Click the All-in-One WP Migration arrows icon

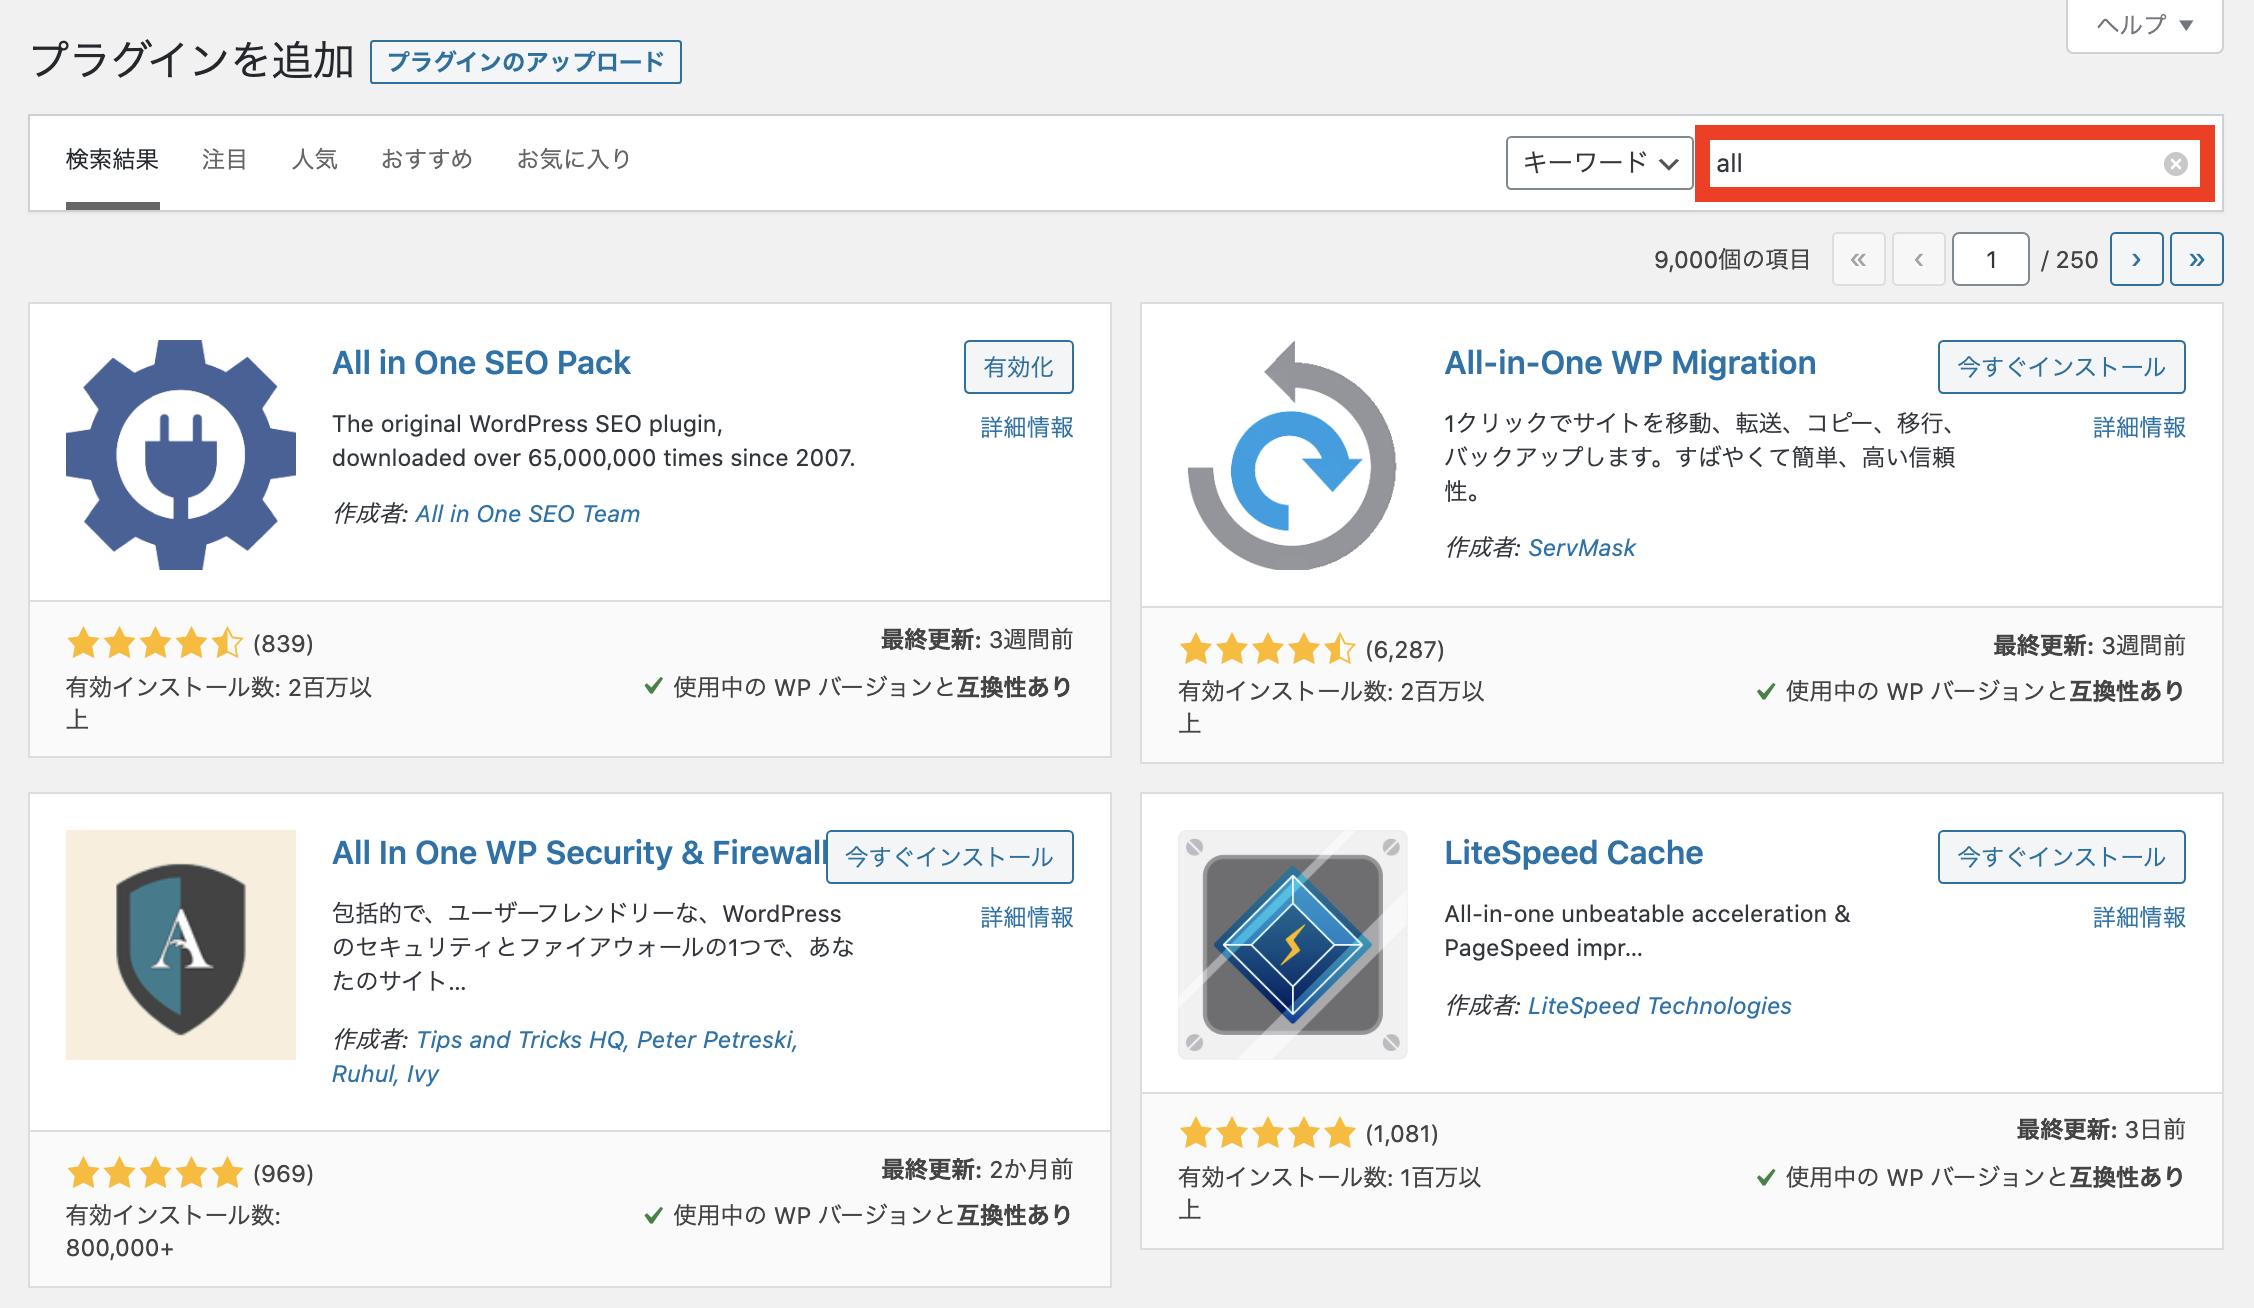1292,455
